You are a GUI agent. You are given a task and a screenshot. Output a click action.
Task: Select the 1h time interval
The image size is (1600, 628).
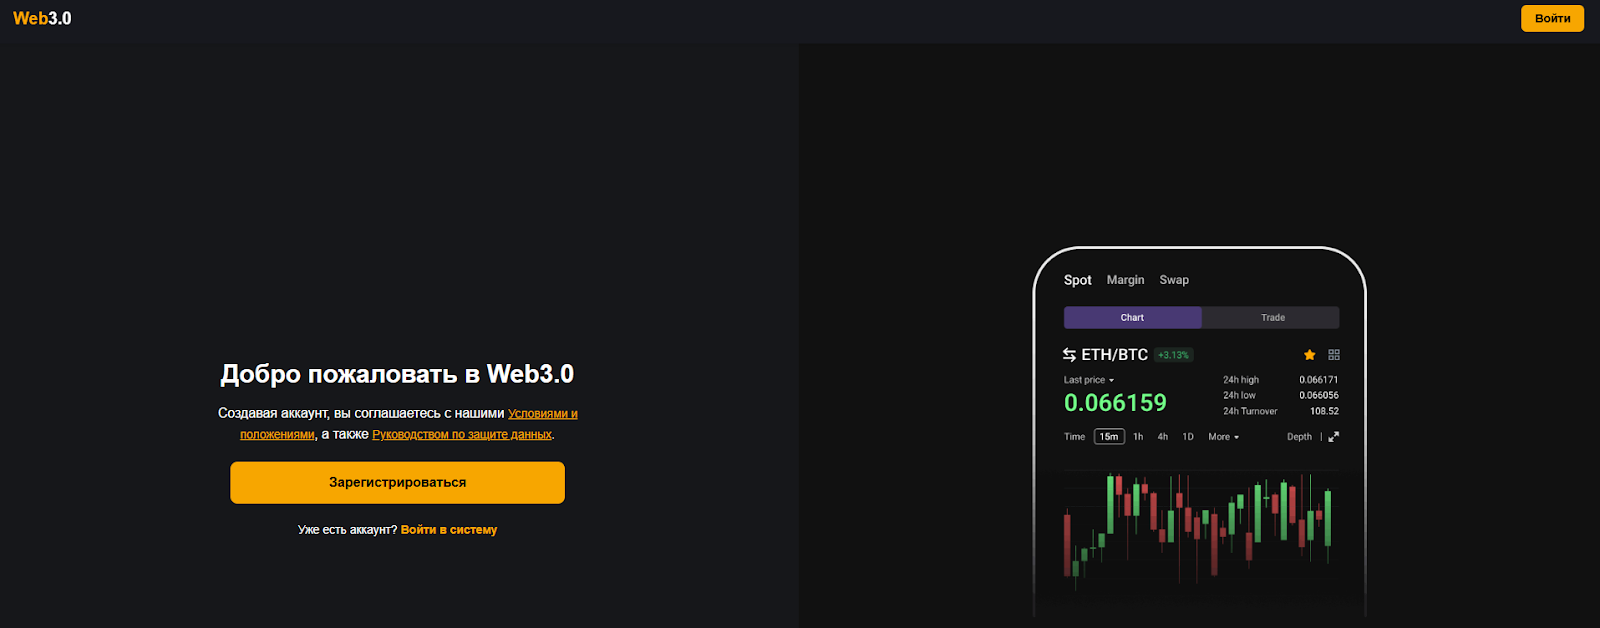(x=1138, y=437)
